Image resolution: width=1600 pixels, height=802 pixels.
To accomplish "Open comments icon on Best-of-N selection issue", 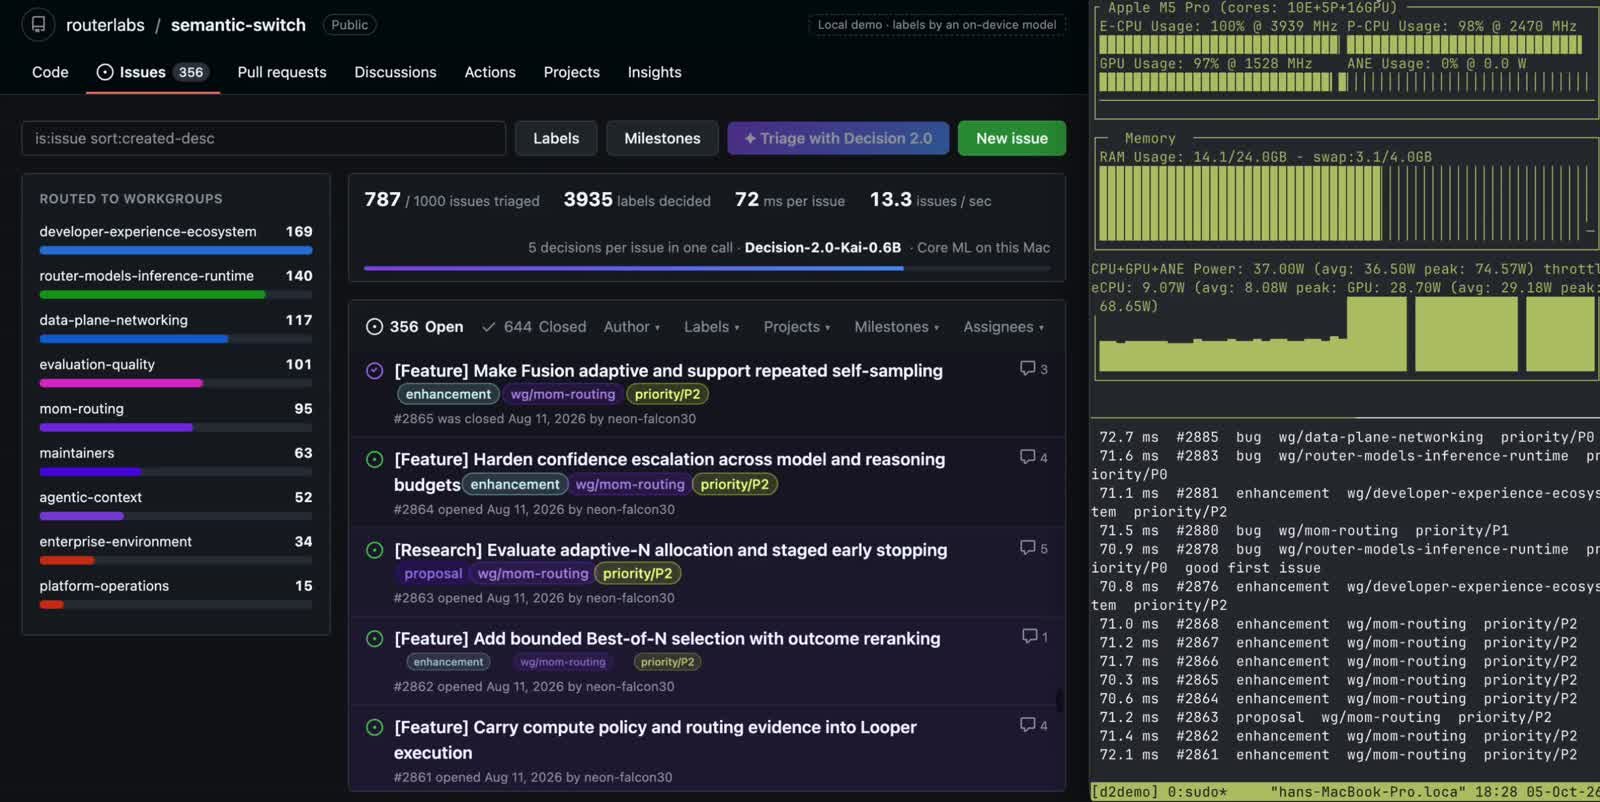I will [1029, 636].
